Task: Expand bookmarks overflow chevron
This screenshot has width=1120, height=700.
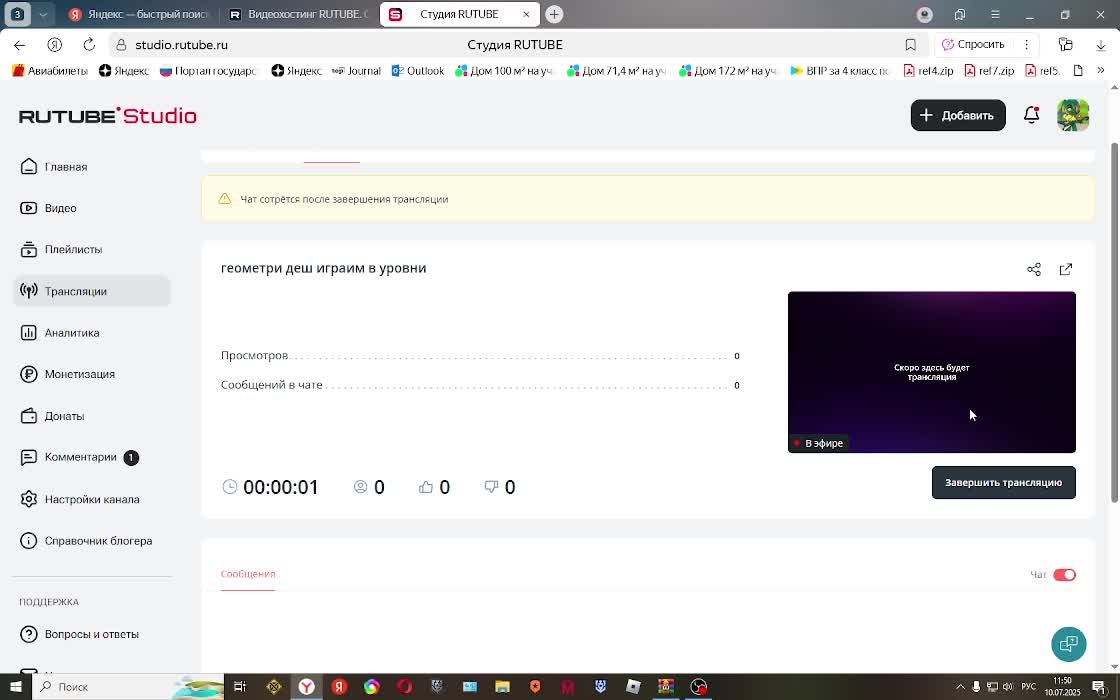Action: [x=1101, y=70]
